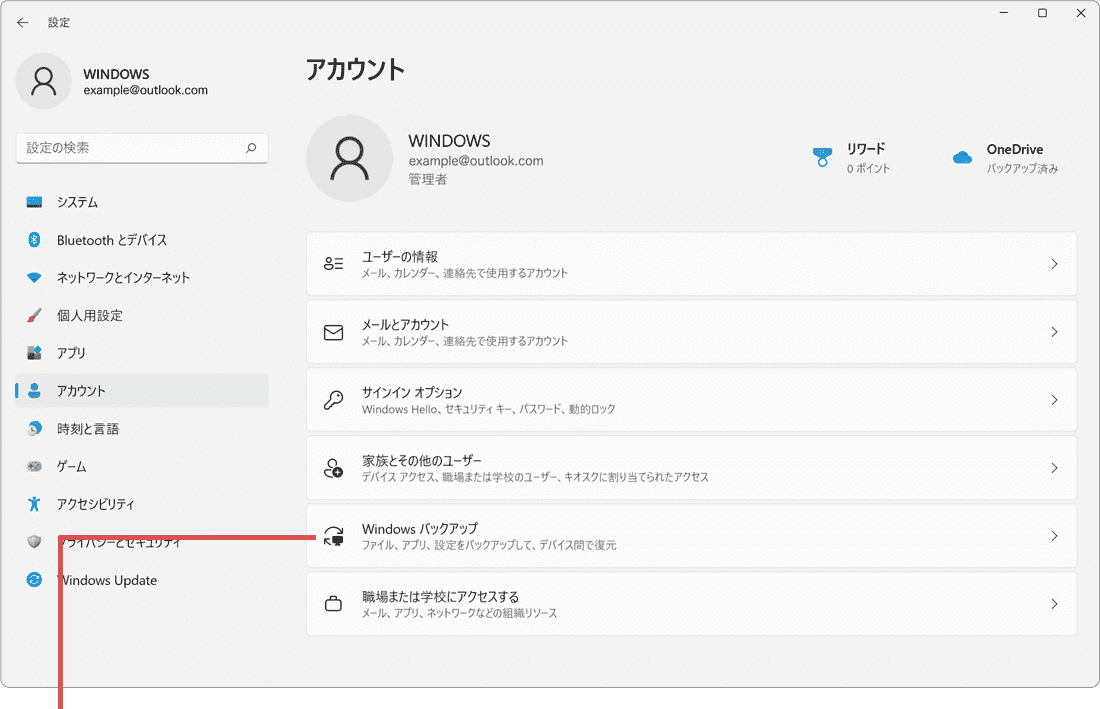Expand the サインイン オプション chevron
Screen dimensions: 1100x709
click(x=1054, y=399)
